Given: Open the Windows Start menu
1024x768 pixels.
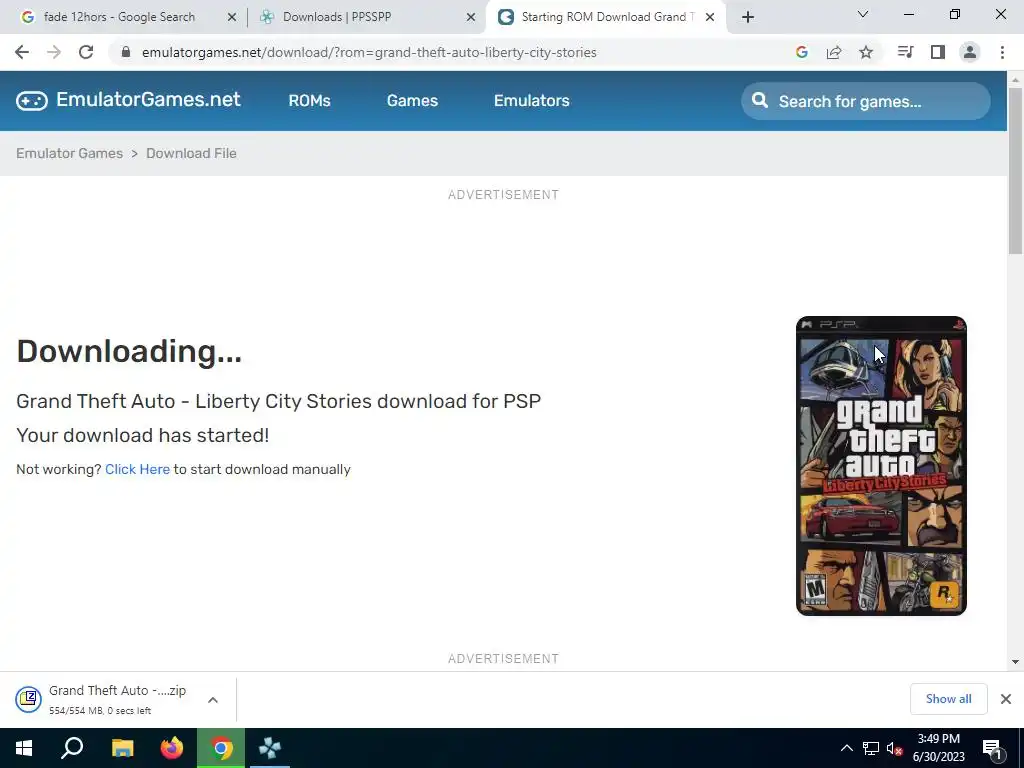Looking at the screenshot, I should (24, 748).
